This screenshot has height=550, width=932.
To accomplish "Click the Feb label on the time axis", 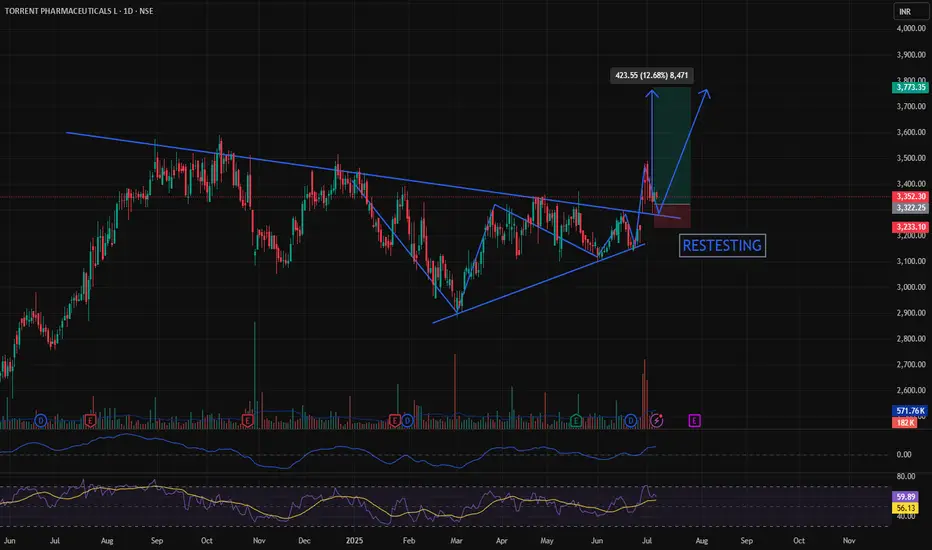I will (x=409, y=540).
